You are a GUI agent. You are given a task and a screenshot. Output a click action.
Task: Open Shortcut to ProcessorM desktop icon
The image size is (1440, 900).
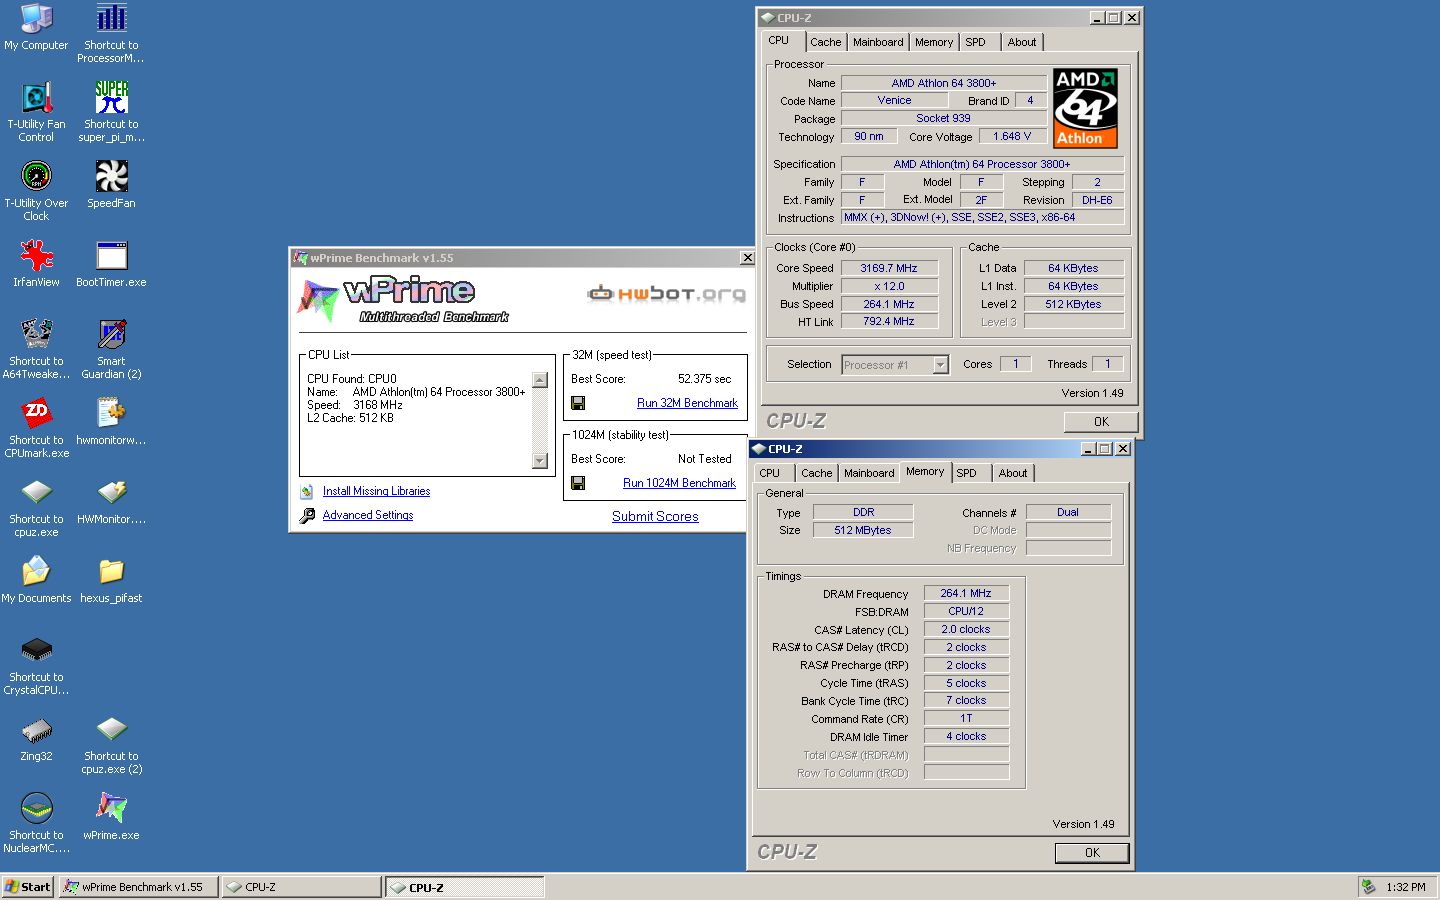tap(111, 18)
